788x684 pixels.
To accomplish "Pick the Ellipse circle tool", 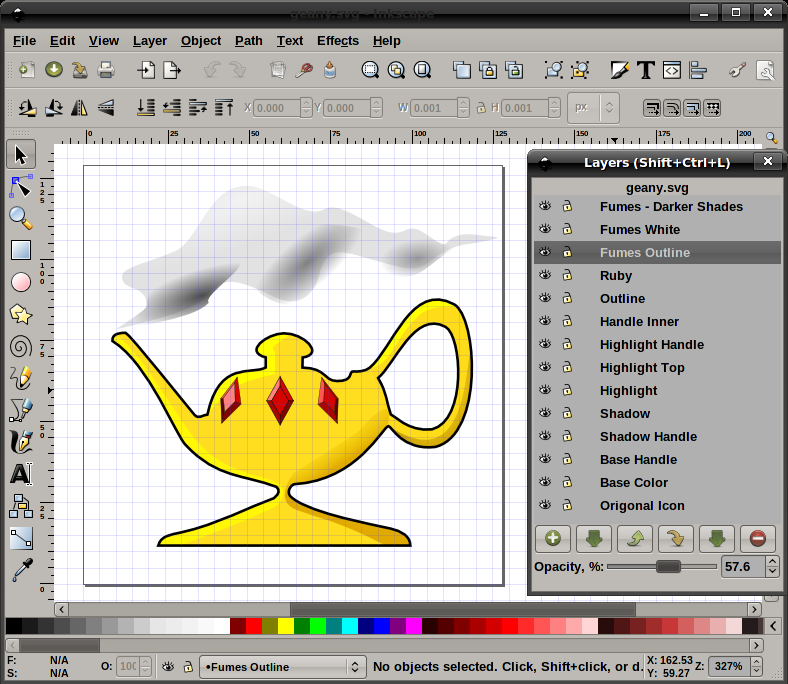I will 21,282.
